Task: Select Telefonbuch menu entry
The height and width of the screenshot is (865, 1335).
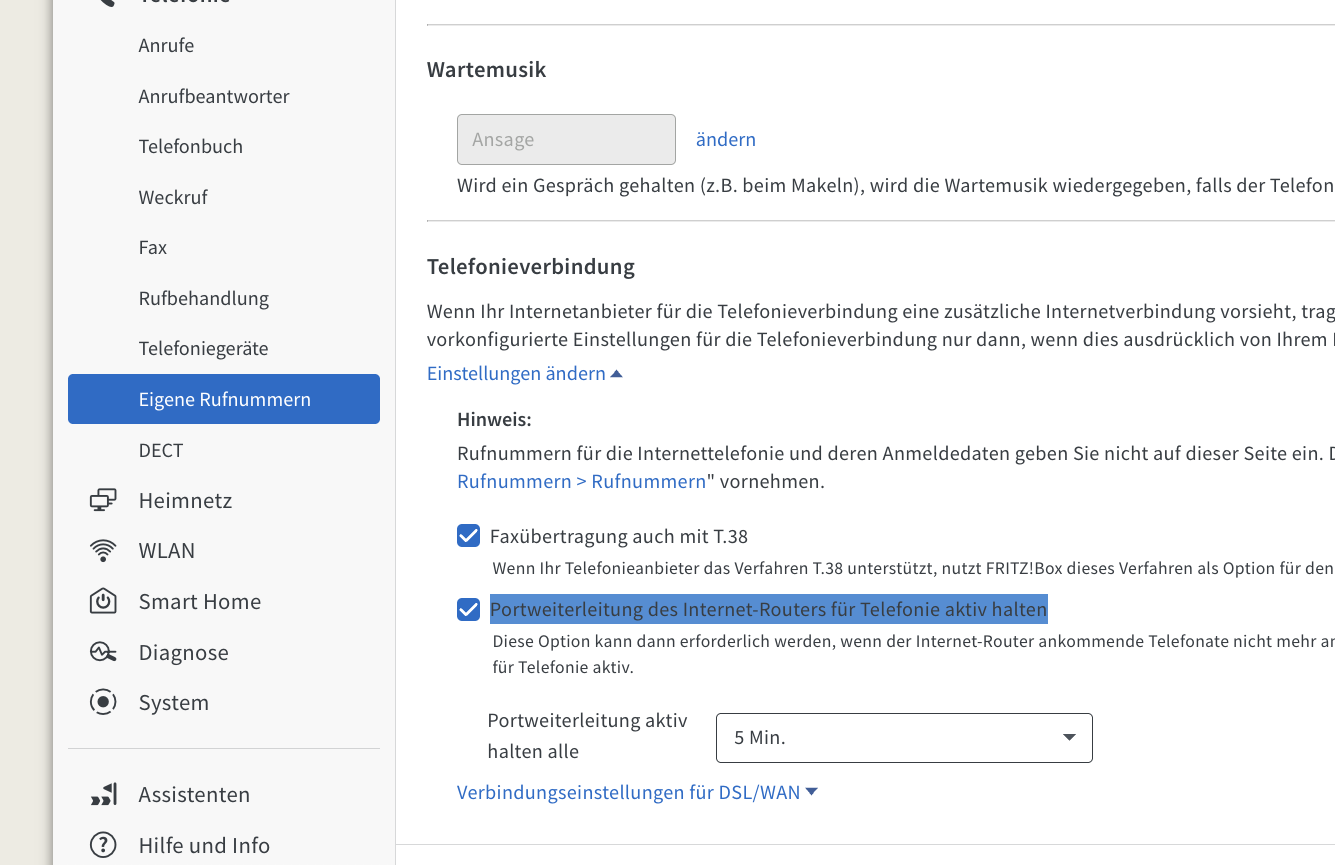Action: (191, 147)
